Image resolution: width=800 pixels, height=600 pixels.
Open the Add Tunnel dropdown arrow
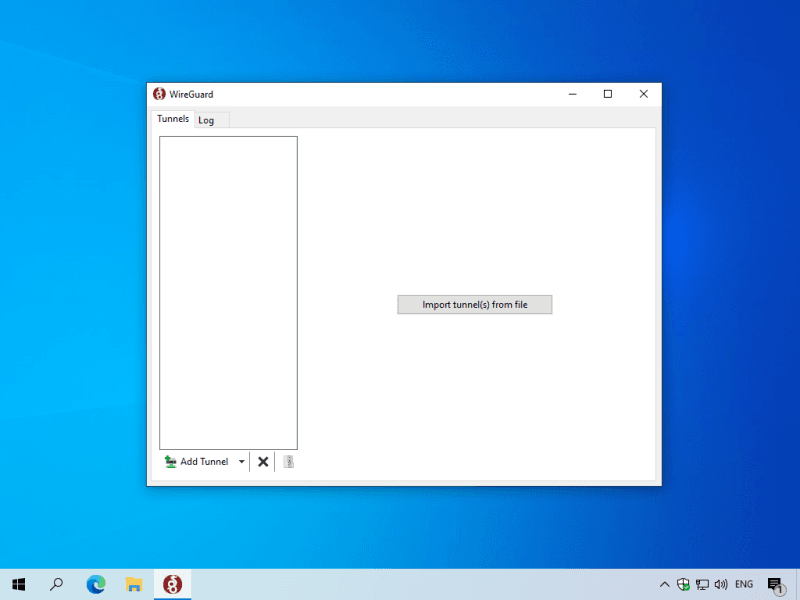pos(241,462)
